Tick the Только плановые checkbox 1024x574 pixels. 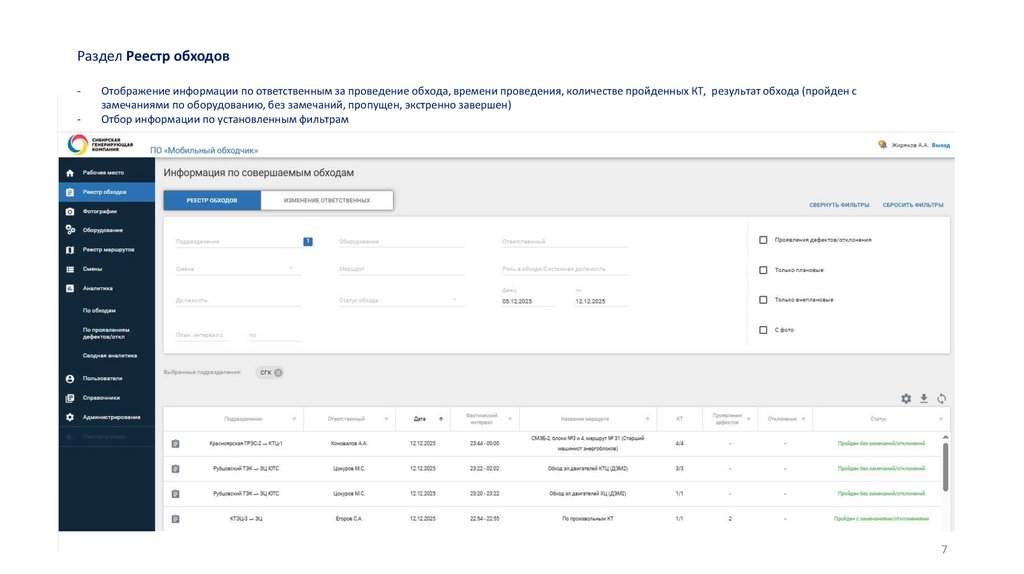tap(763, 270)
